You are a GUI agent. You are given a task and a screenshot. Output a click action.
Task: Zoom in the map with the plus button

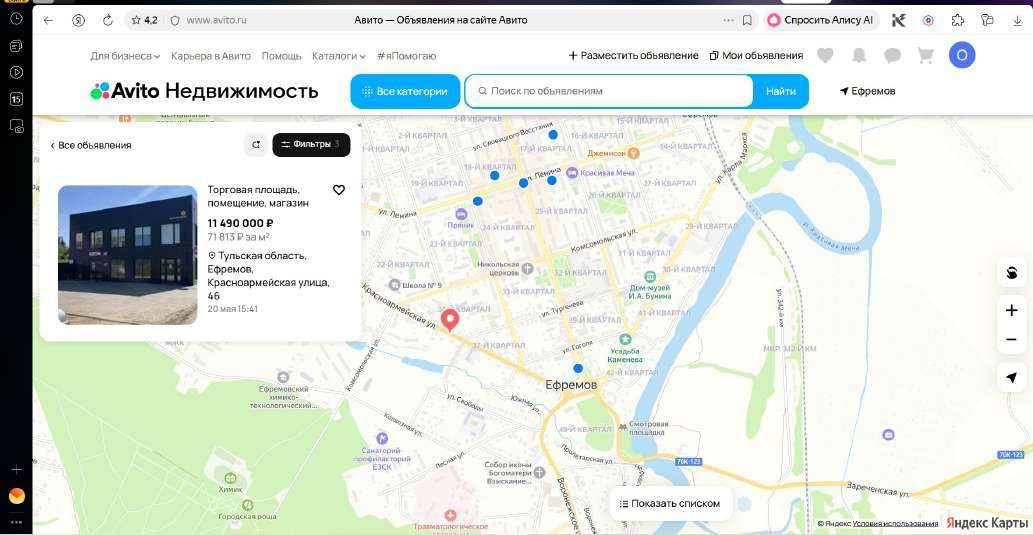click(x=1011, y=310)
